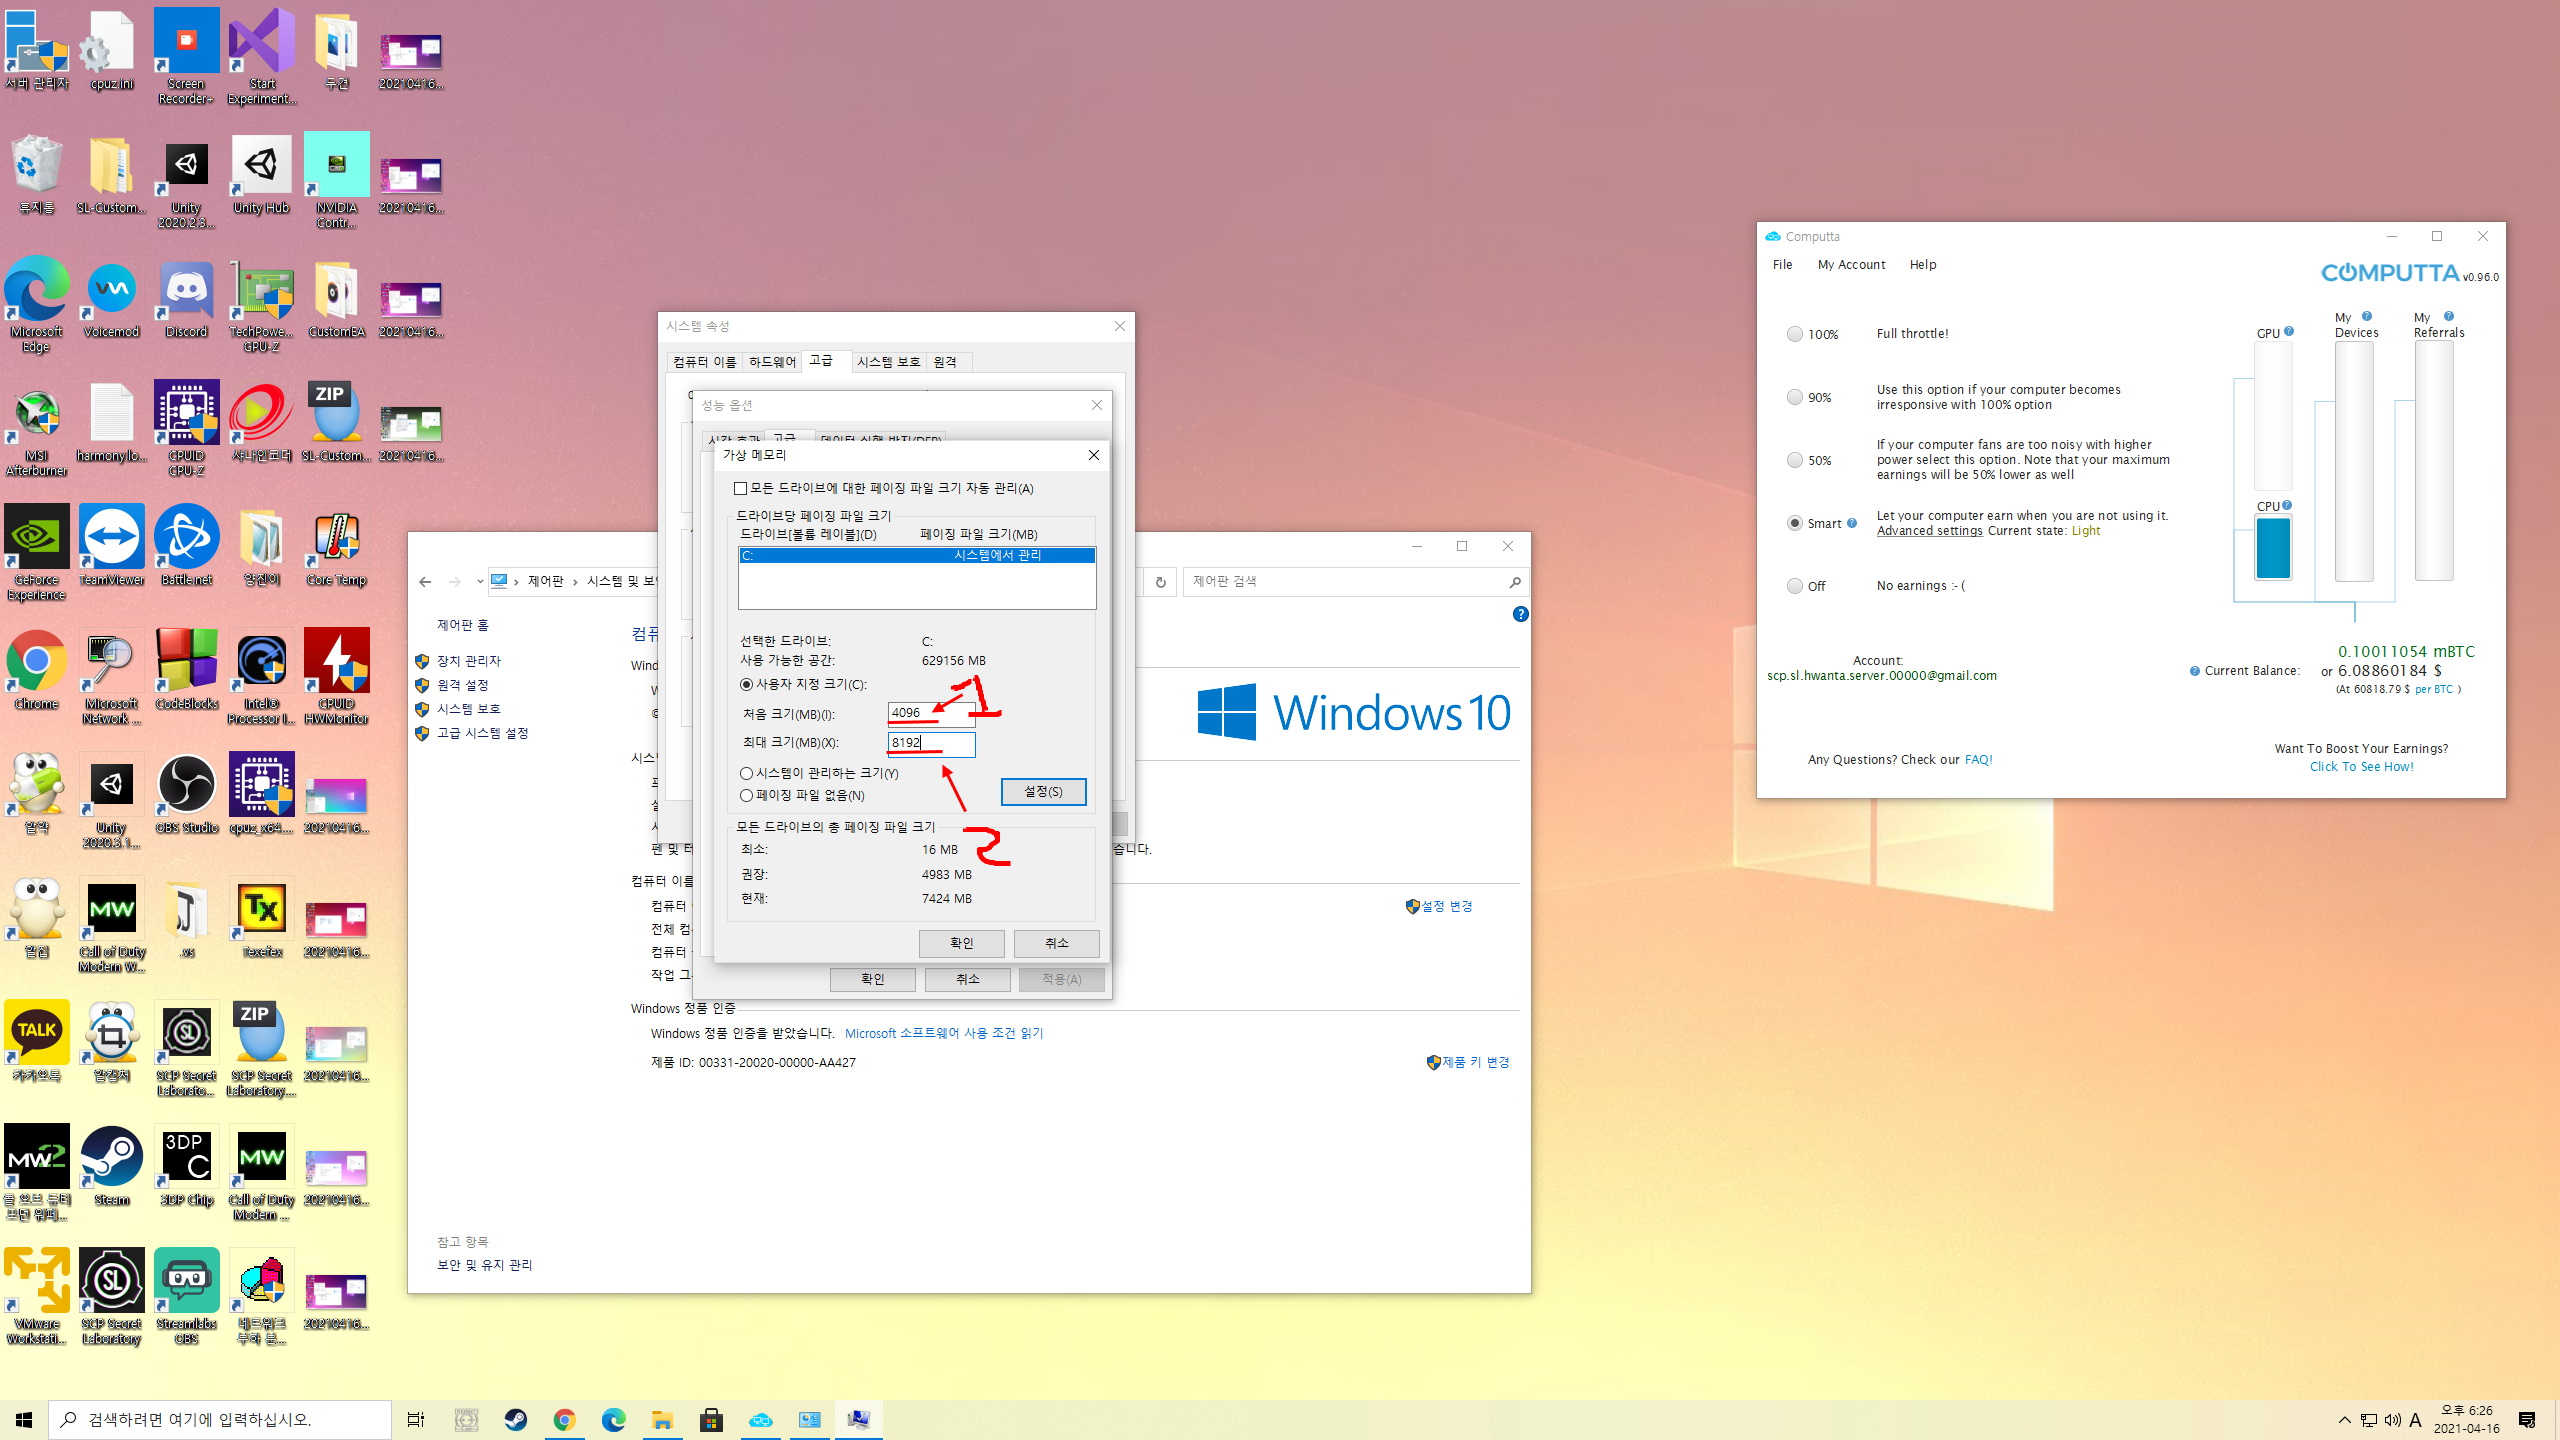Open Screen Recorder desktop shortcut

pyautogui.click(x=186, y=56)
